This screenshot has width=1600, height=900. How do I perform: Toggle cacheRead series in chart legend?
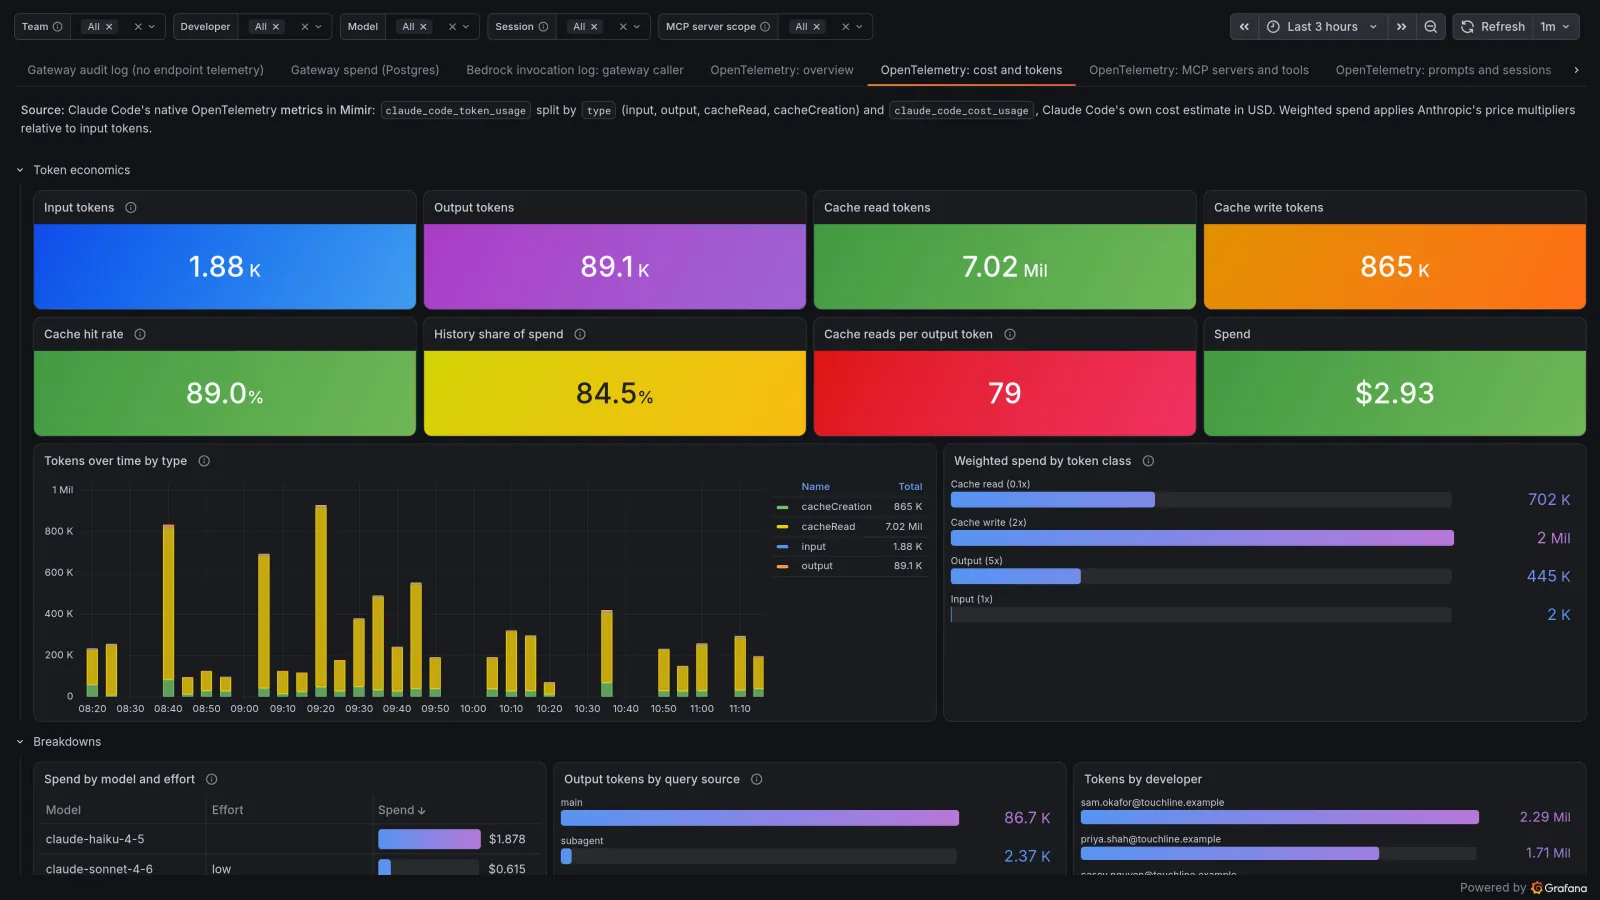pyautogui.click(x=828, y=527)
